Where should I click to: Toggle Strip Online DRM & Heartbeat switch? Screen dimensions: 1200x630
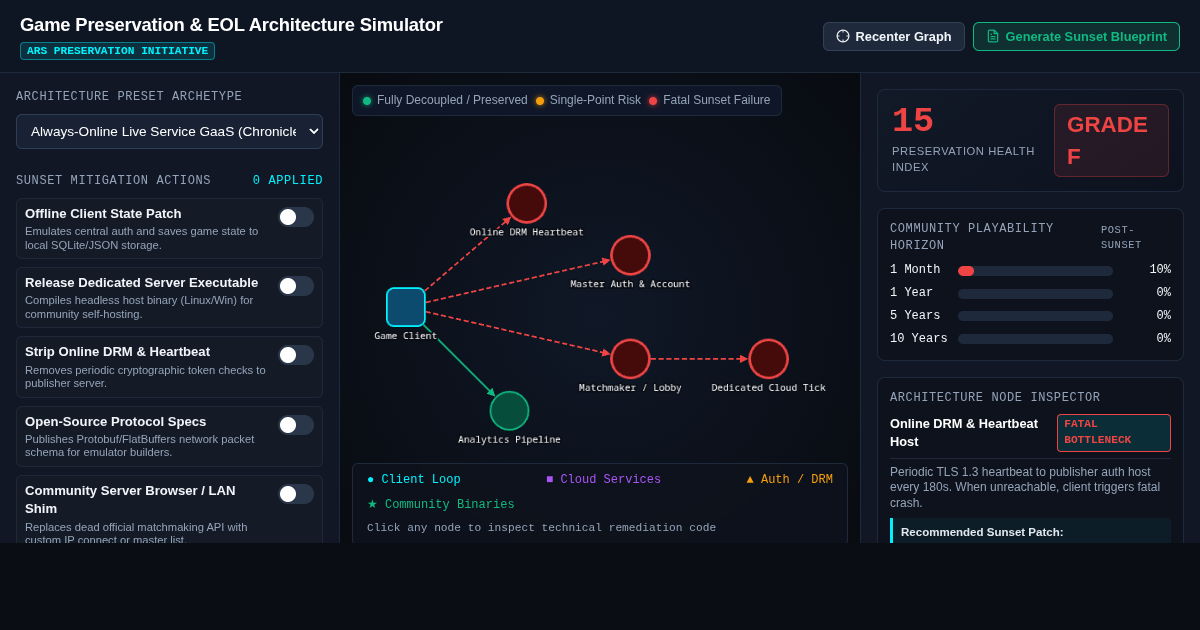click(x=296, y=355)
